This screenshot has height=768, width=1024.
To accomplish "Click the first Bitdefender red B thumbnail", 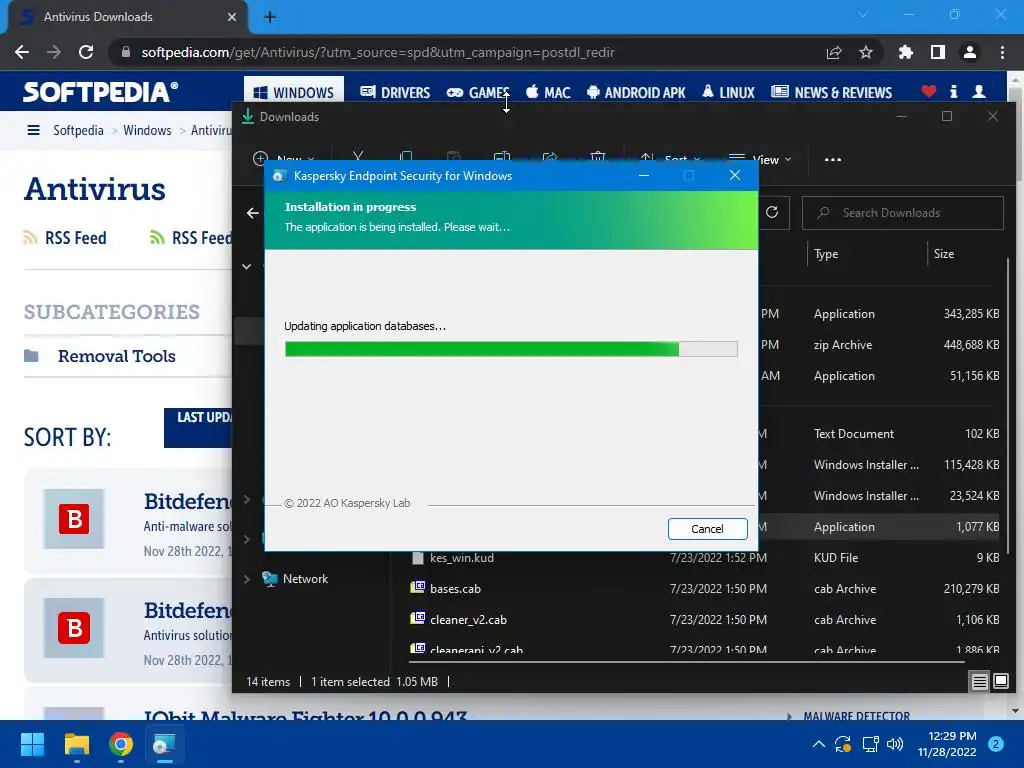I will (x=74, y=519).
